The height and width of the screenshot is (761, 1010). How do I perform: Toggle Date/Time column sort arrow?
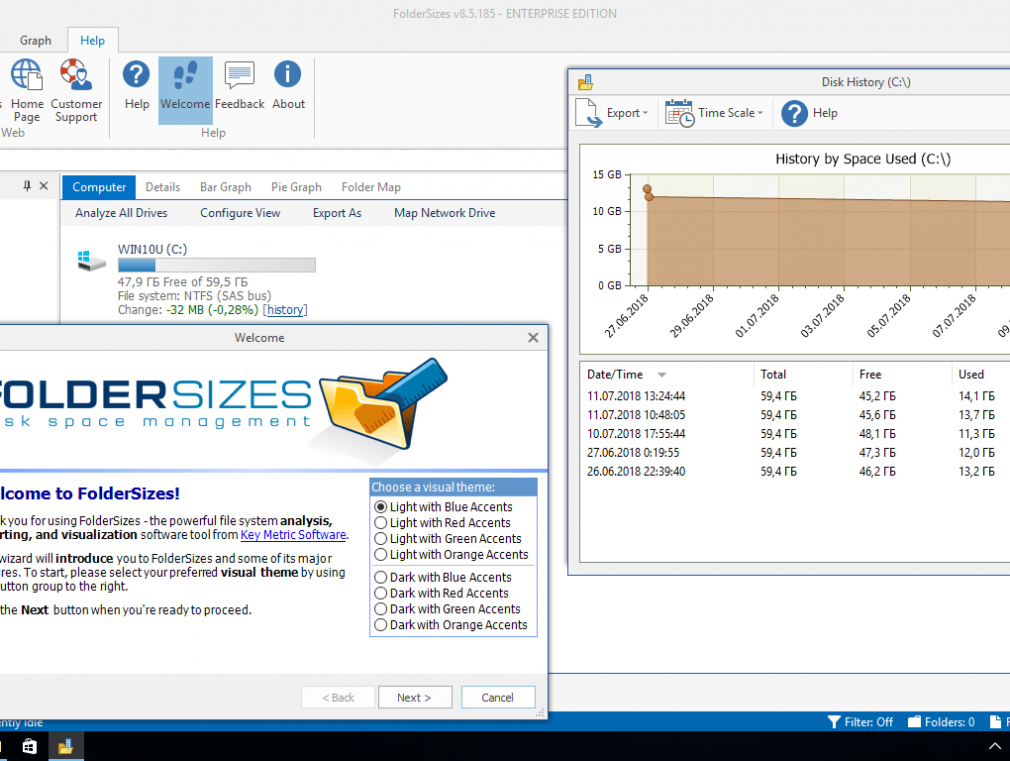tap(662, 375)
